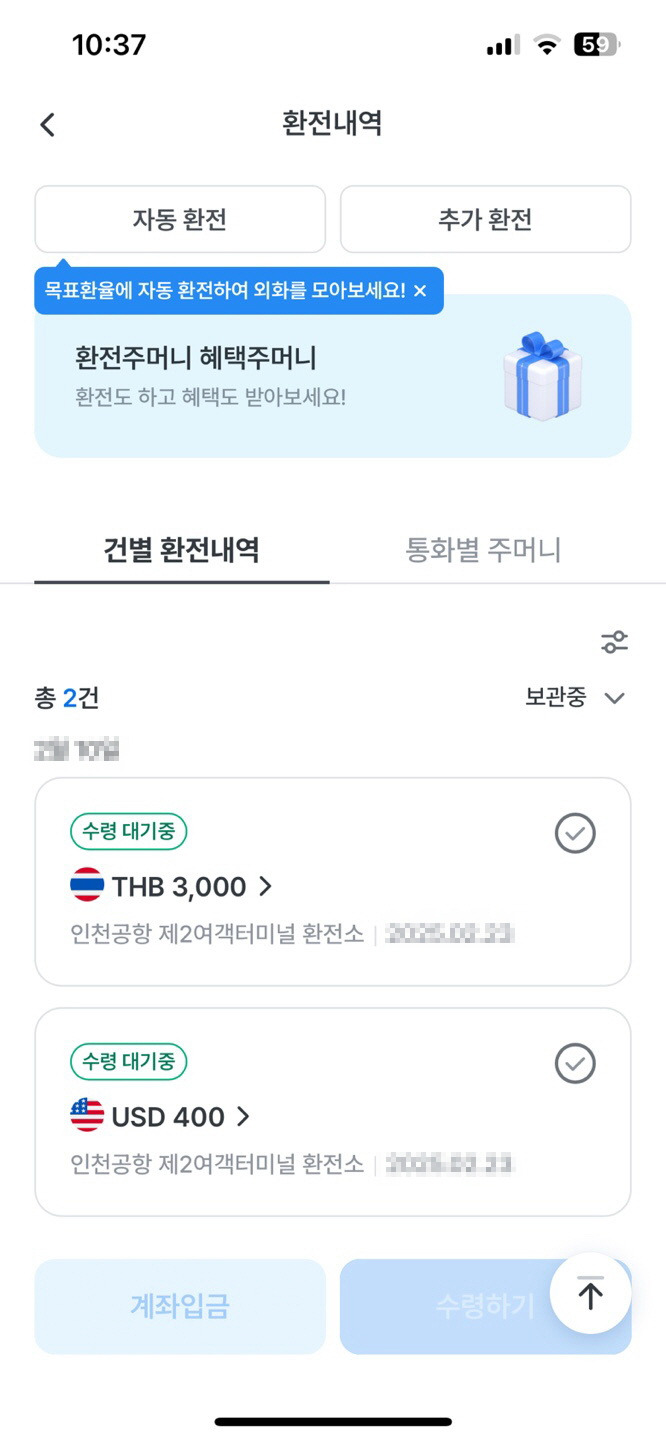The image size is (666, 1440).
Task: Tap the US flag icon next to USD 400
Action: pyautogui.click(x=86, y=1116)
